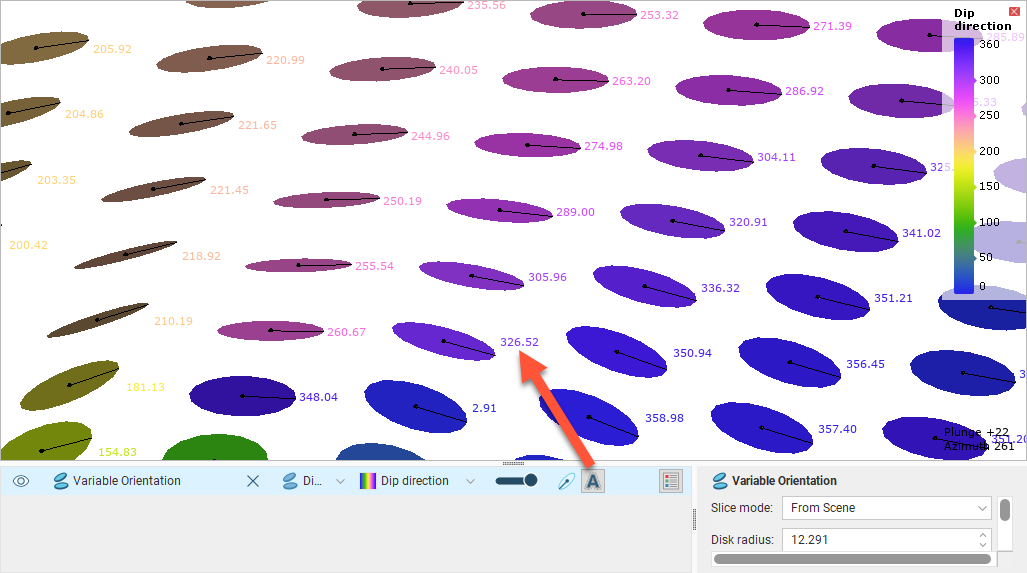
Task: Select the disk labelled 350.94
Action: pos(616,352)
